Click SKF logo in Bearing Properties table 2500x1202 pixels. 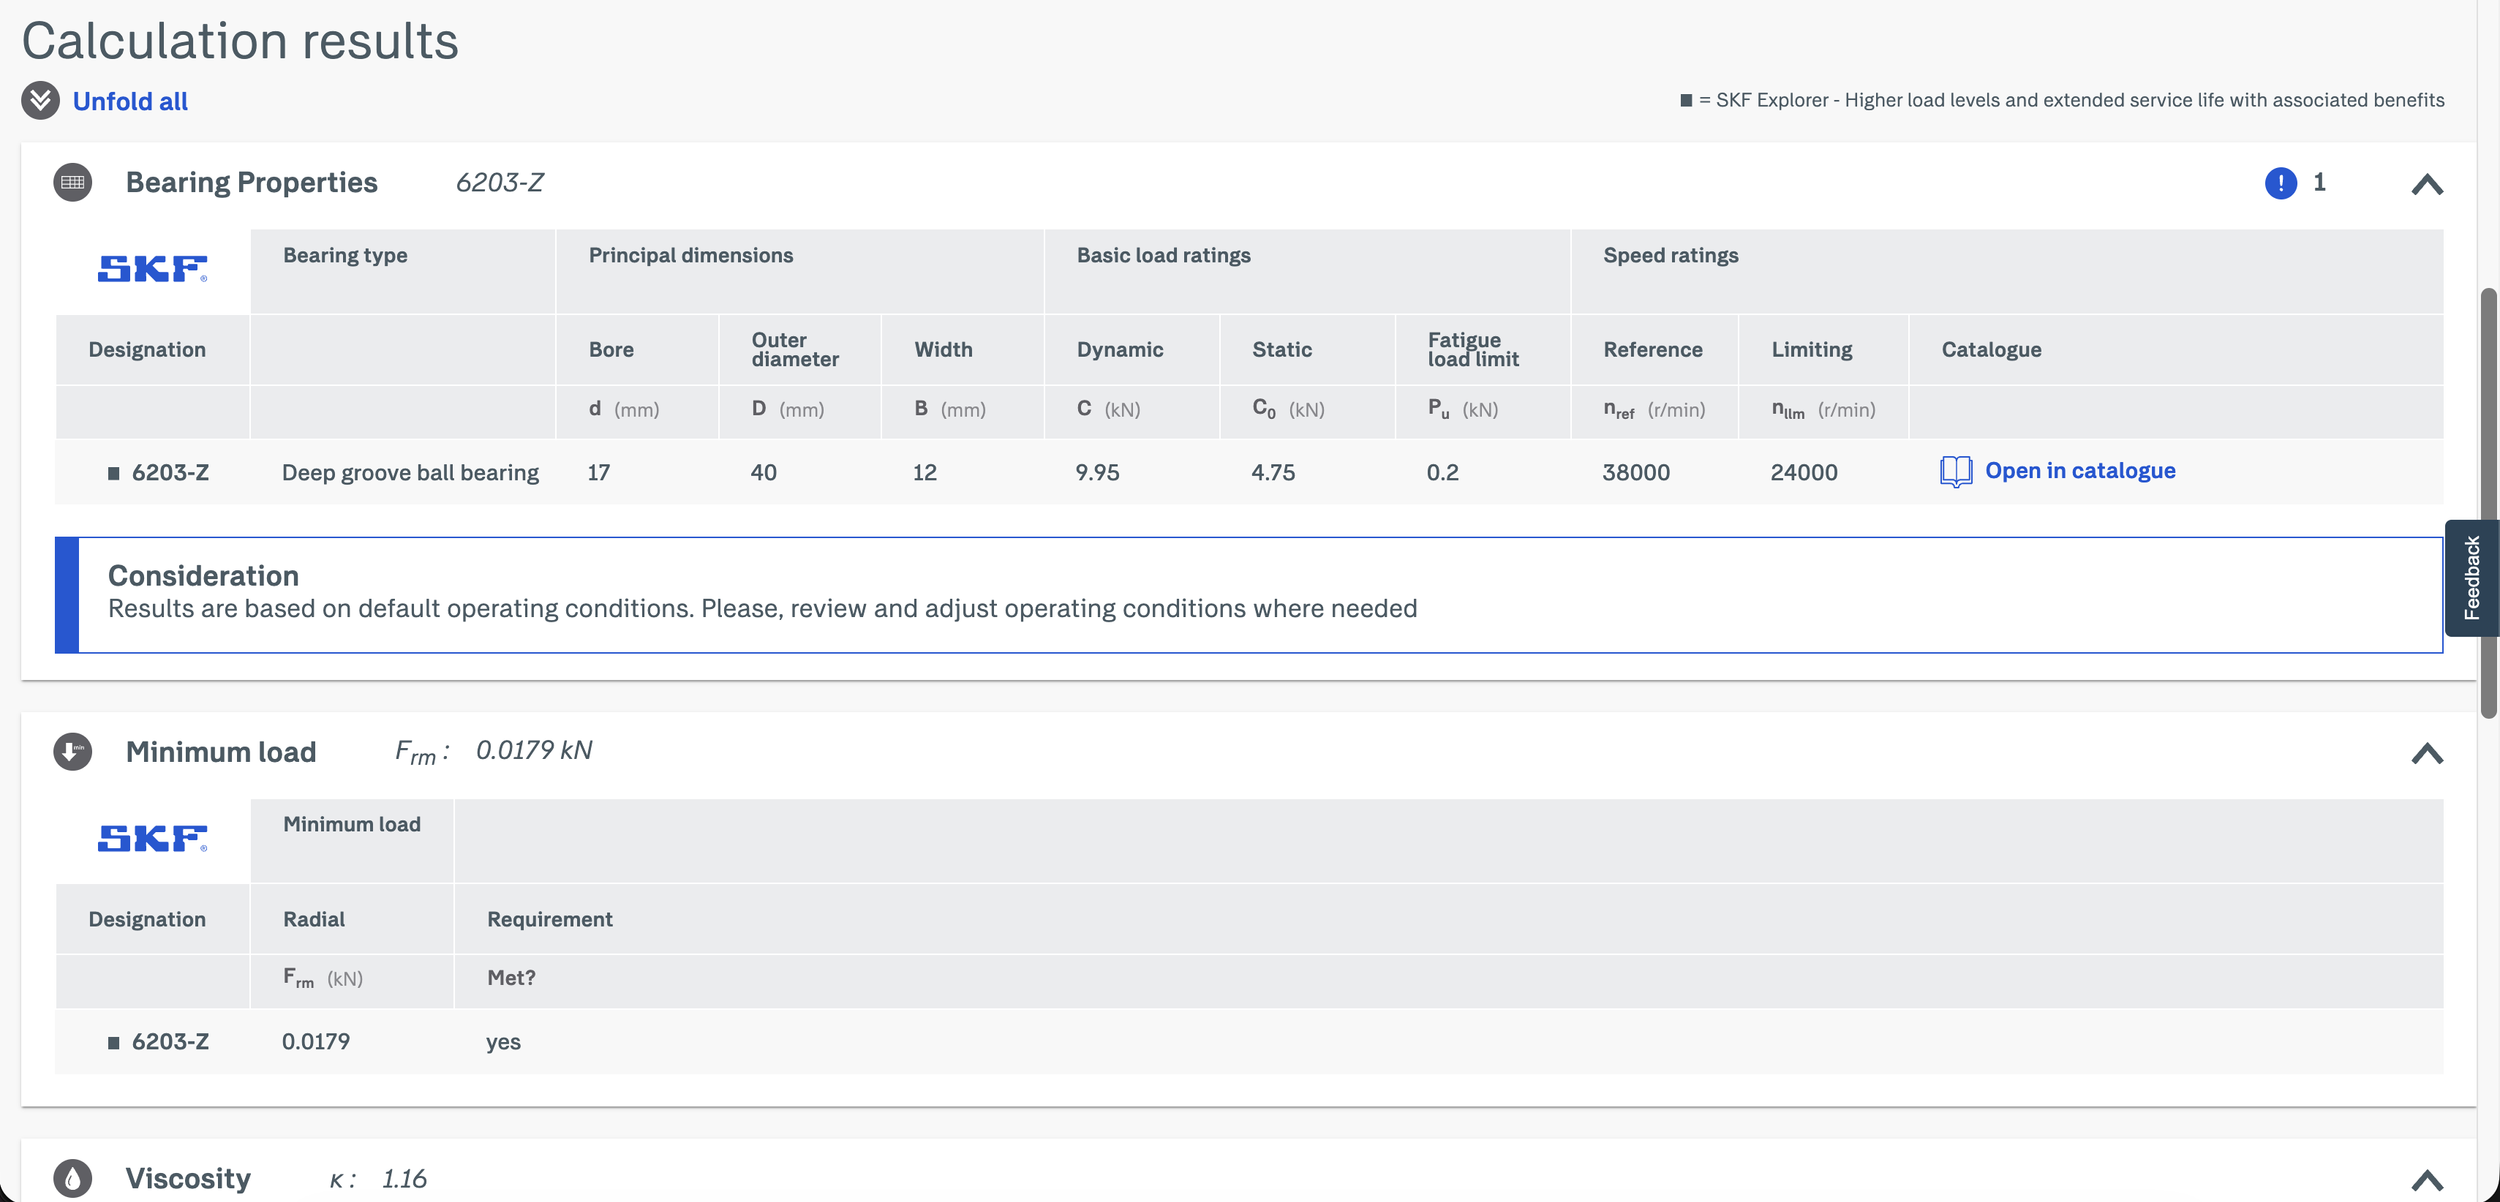click(x=152, y=269)
